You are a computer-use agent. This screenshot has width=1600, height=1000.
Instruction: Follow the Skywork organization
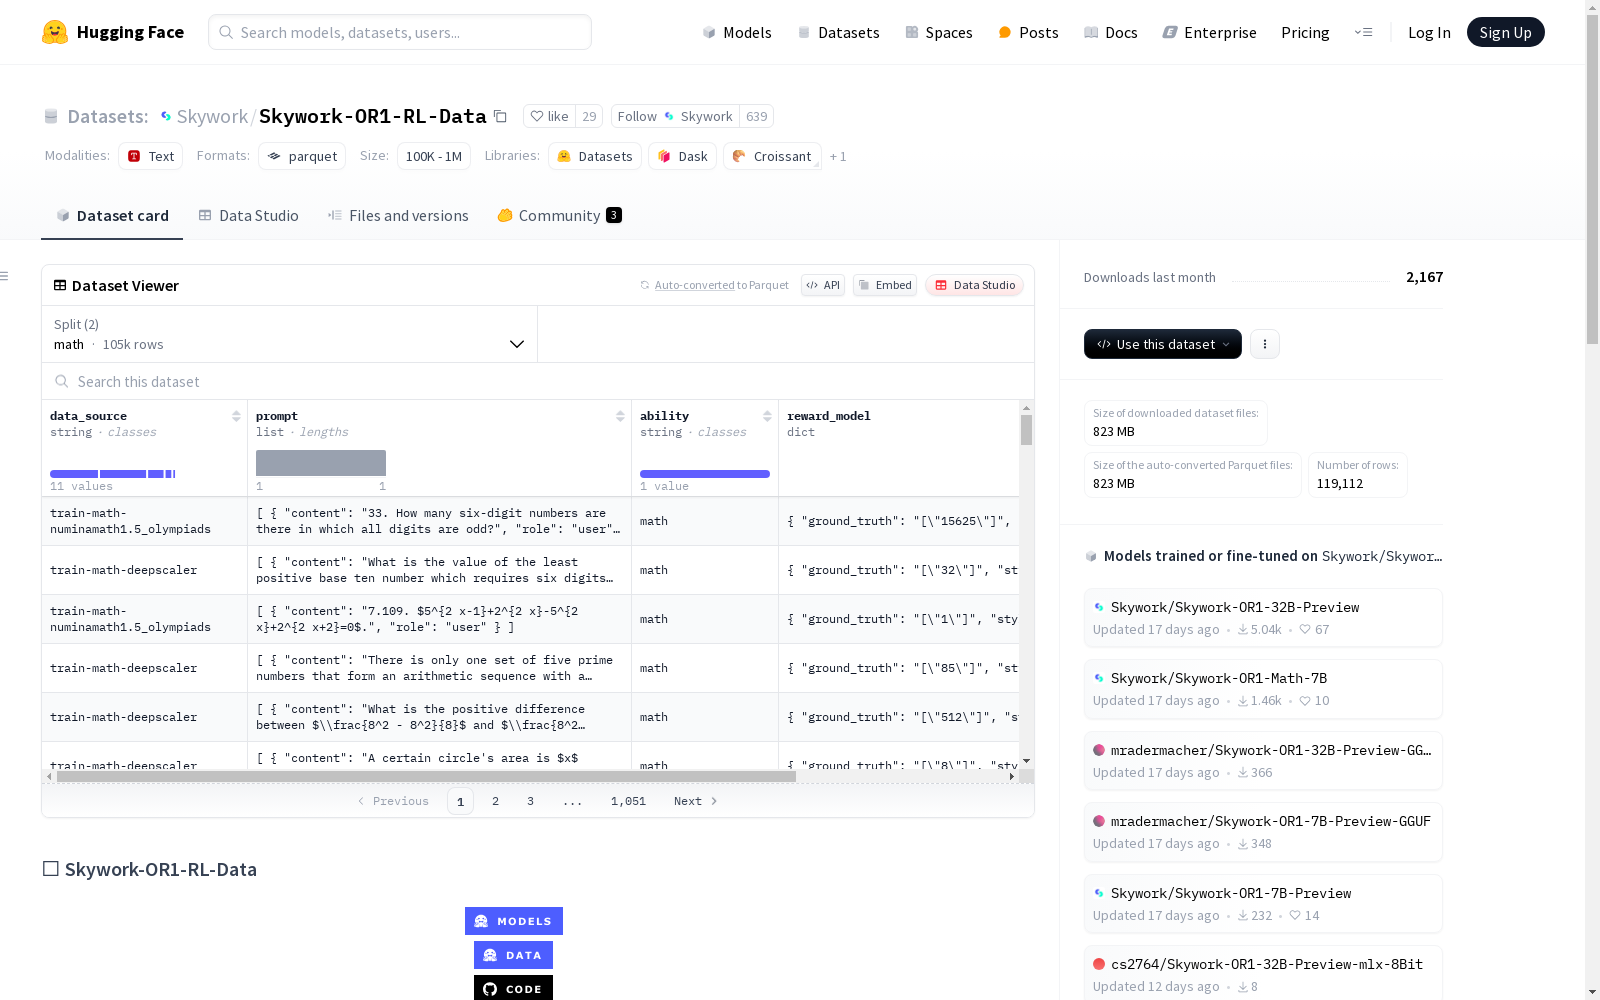[x=675, y=116]
